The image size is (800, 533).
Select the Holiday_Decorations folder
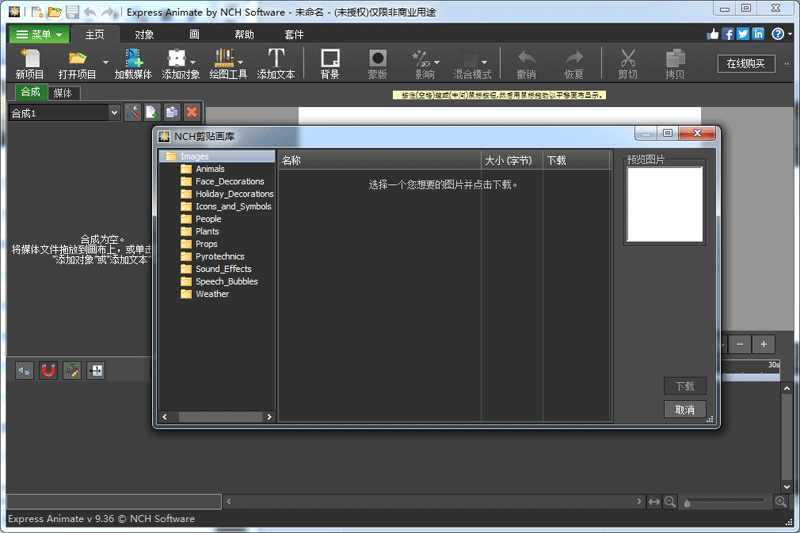(234, 194)
